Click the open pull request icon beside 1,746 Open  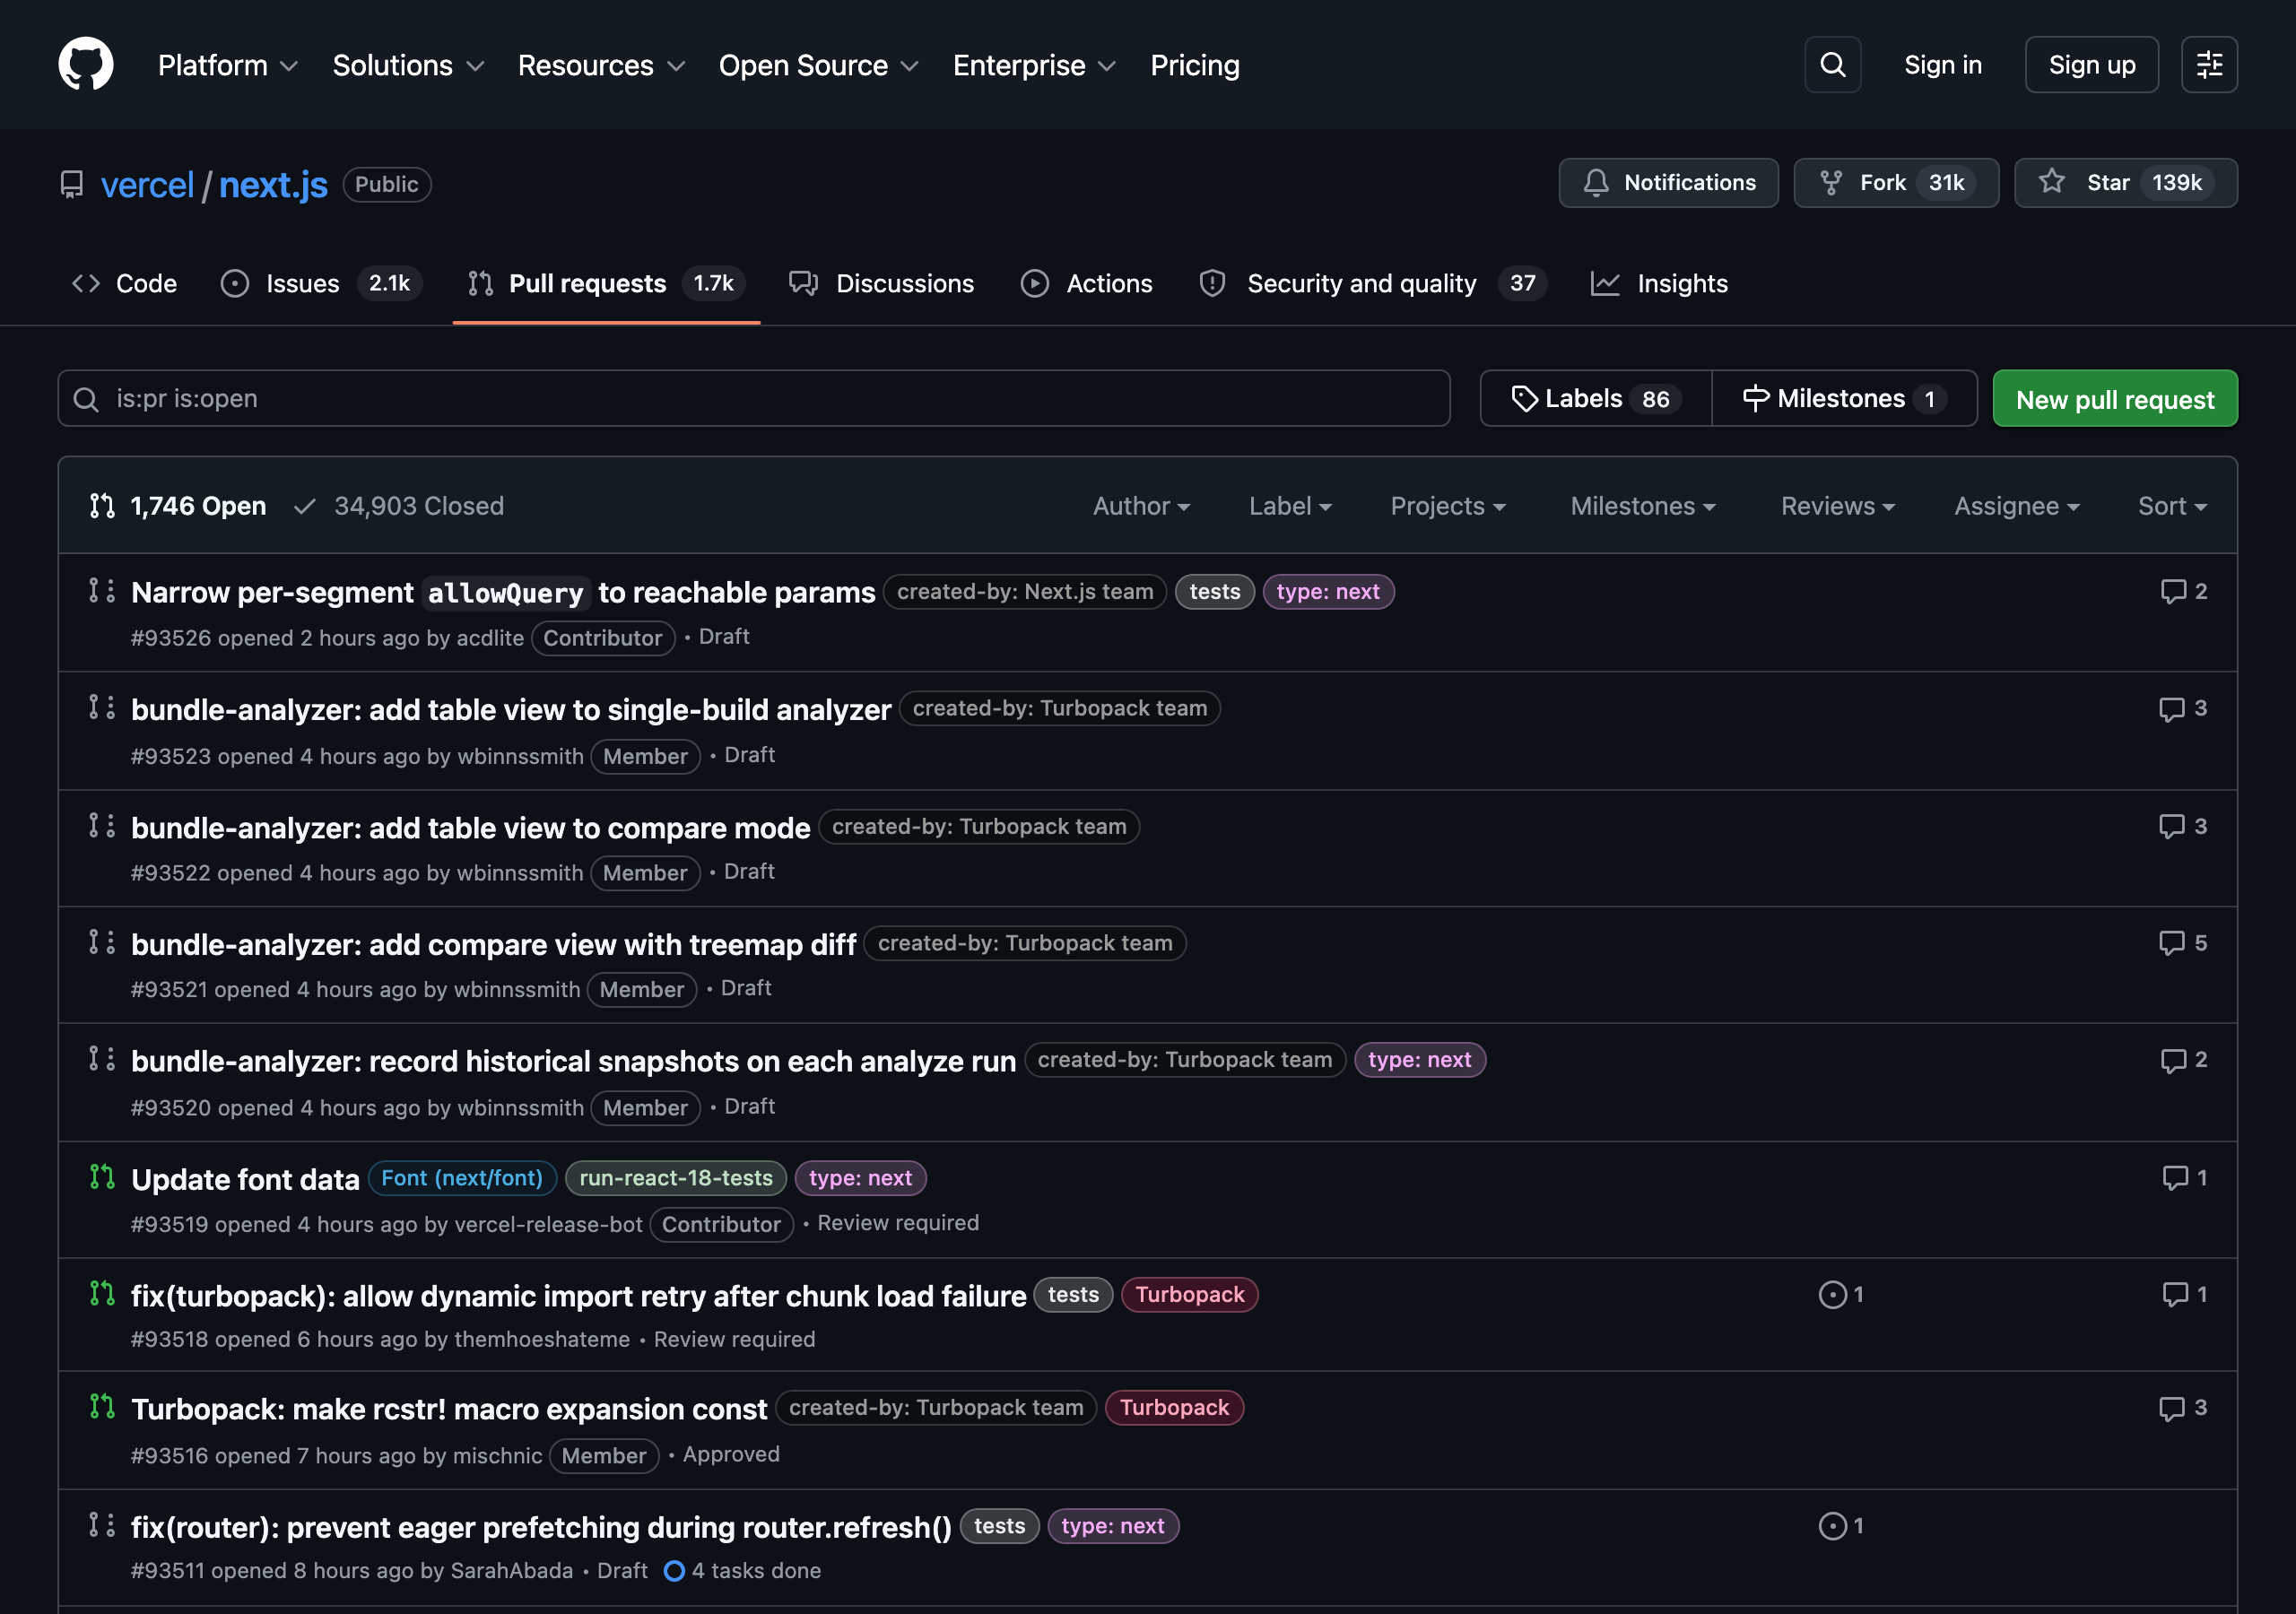click(x=102, y=506)
